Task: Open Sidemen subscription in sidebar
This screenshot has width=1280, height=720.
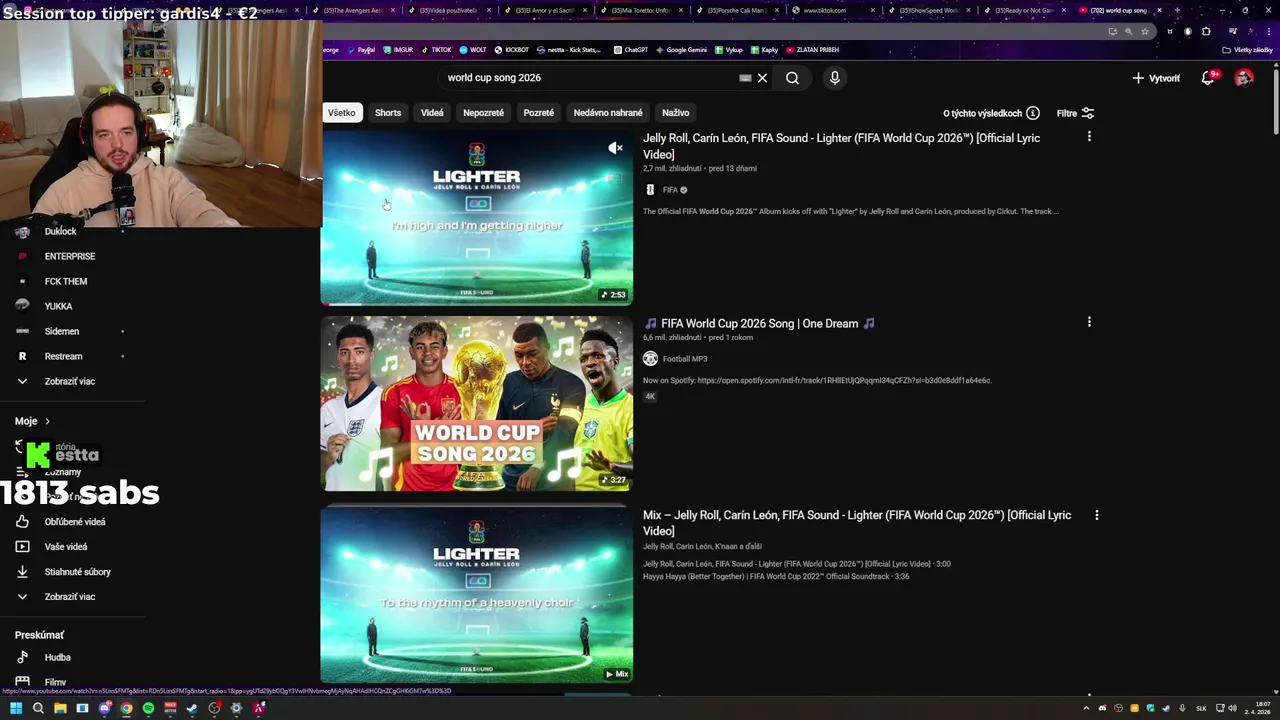Action: click(x=62, y=331)
